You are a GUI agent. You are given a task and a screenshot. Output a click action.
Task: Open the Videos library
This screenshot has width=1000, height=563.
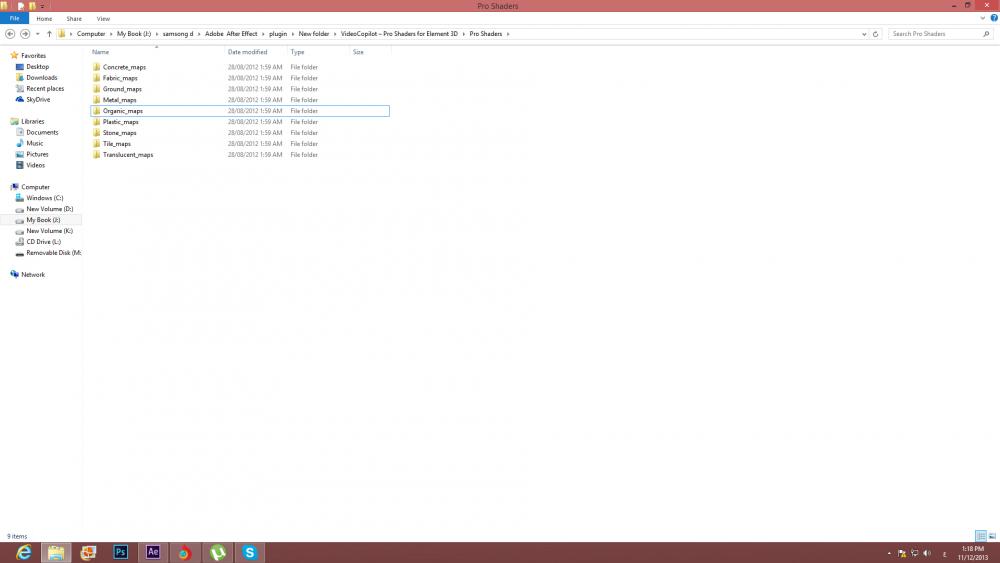[x=35, y=165]
